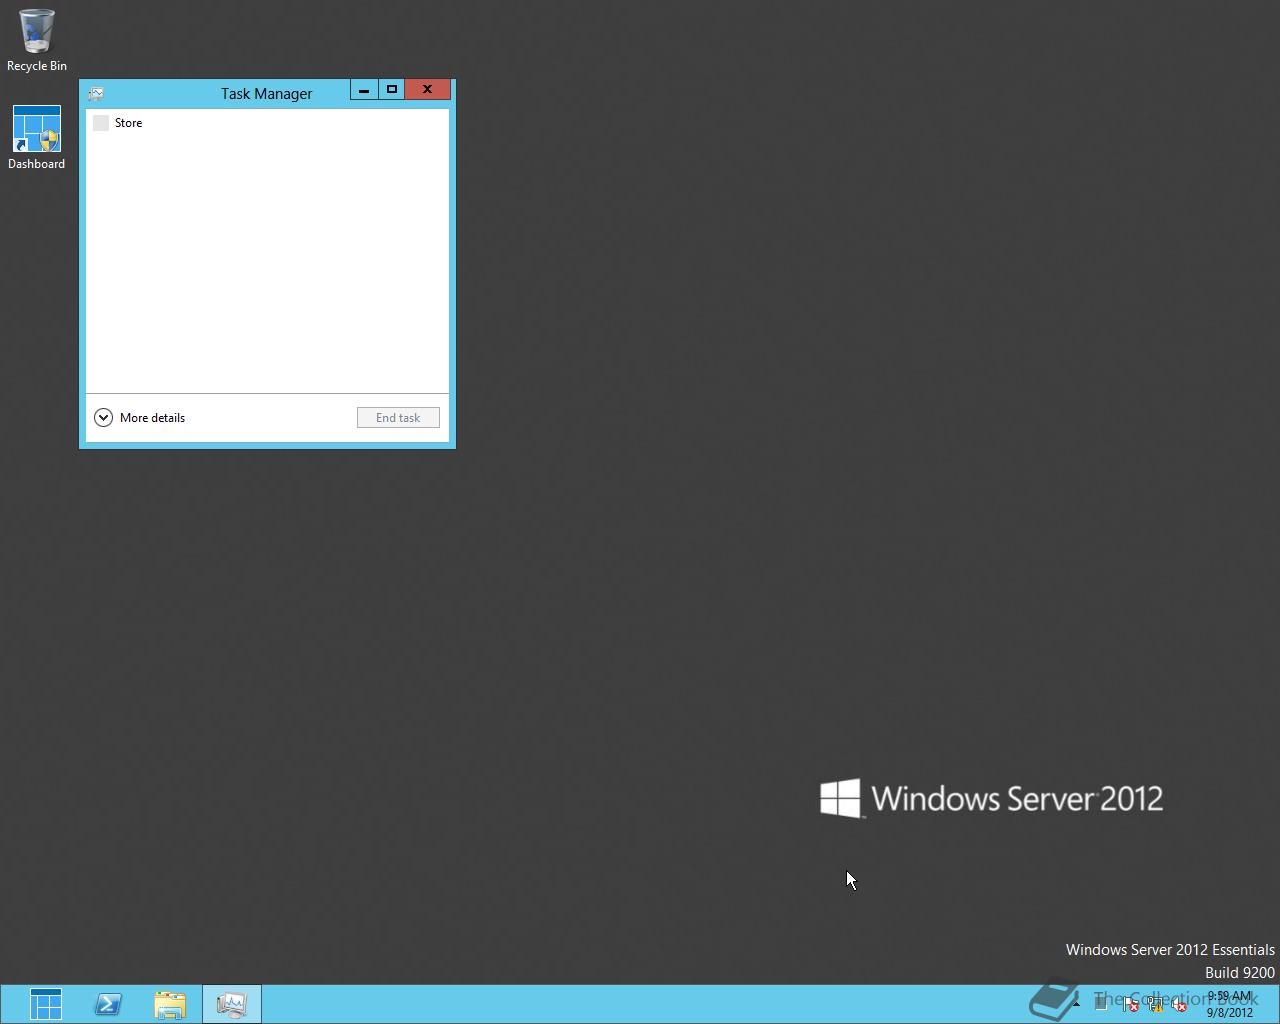Click the End task button
This screenshot has width=1280, height=1024.
point(398,418)
